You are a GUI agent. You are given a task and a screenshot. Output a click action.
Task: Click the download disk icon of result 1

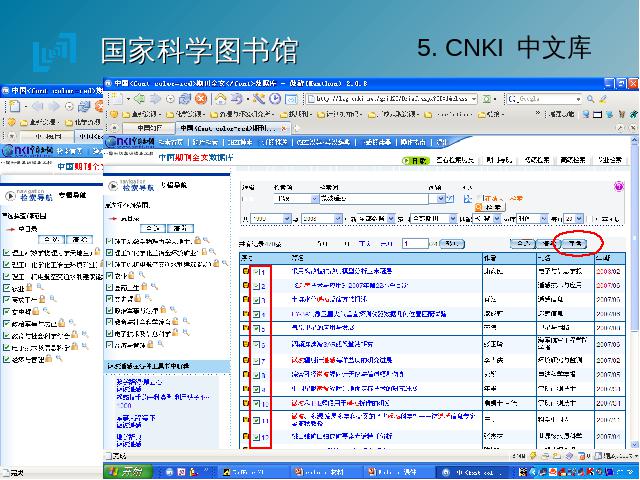245,271
